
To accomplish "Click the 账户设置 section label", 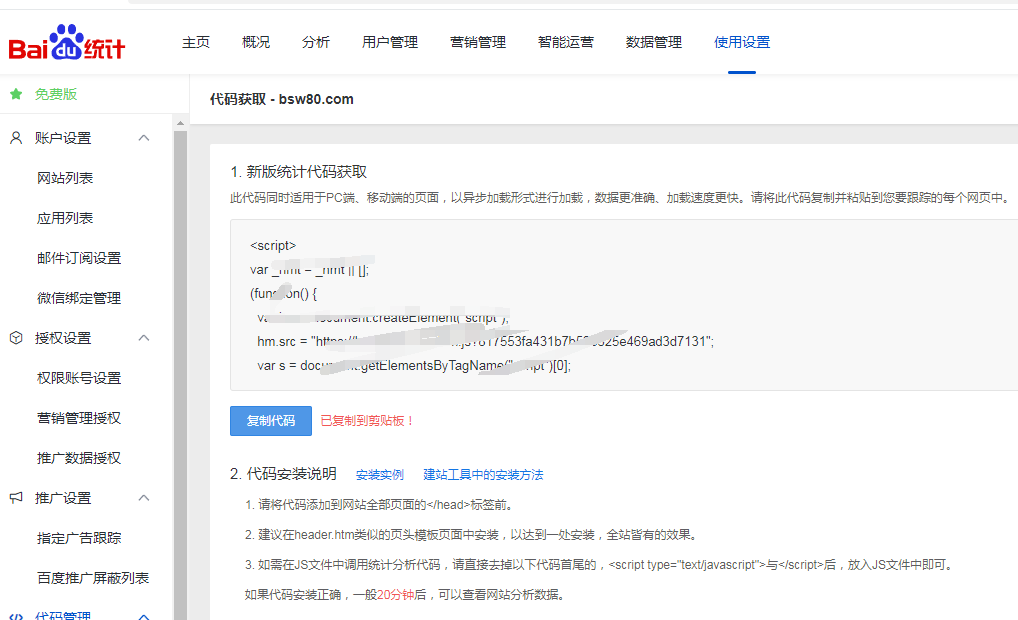I will click(x=63, y=138).
